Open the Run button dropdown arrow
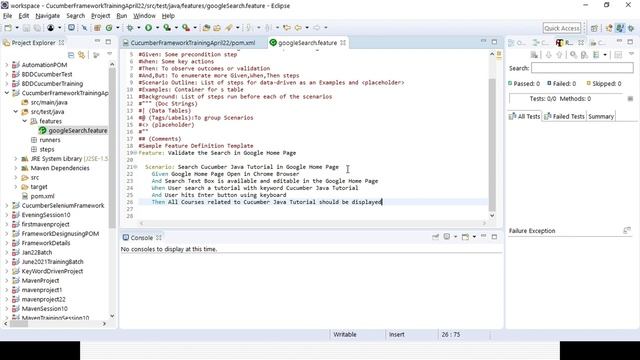The width and height of the screenshot is (640, 360). (x=157, y=28)
